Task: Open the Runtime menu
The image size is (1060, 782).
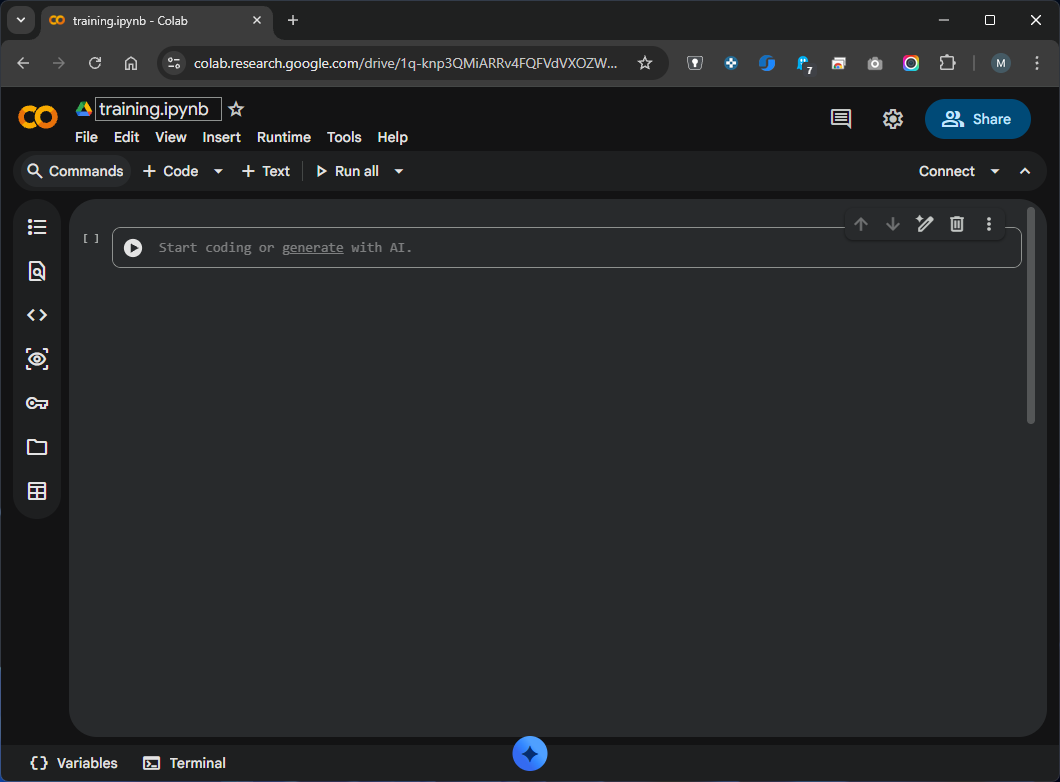Action: pyautogui.click(x=284, y=137)
